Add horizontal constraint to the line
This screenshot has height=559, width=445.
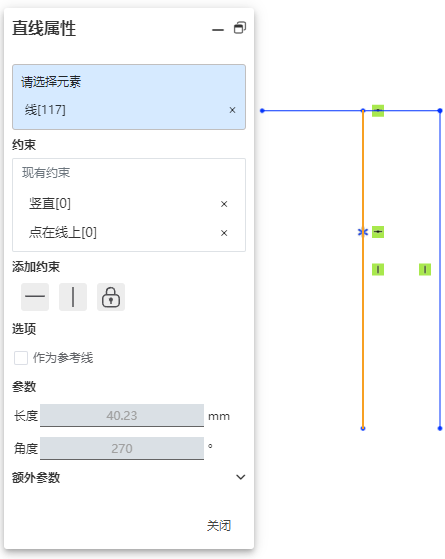tap(35, 297)
